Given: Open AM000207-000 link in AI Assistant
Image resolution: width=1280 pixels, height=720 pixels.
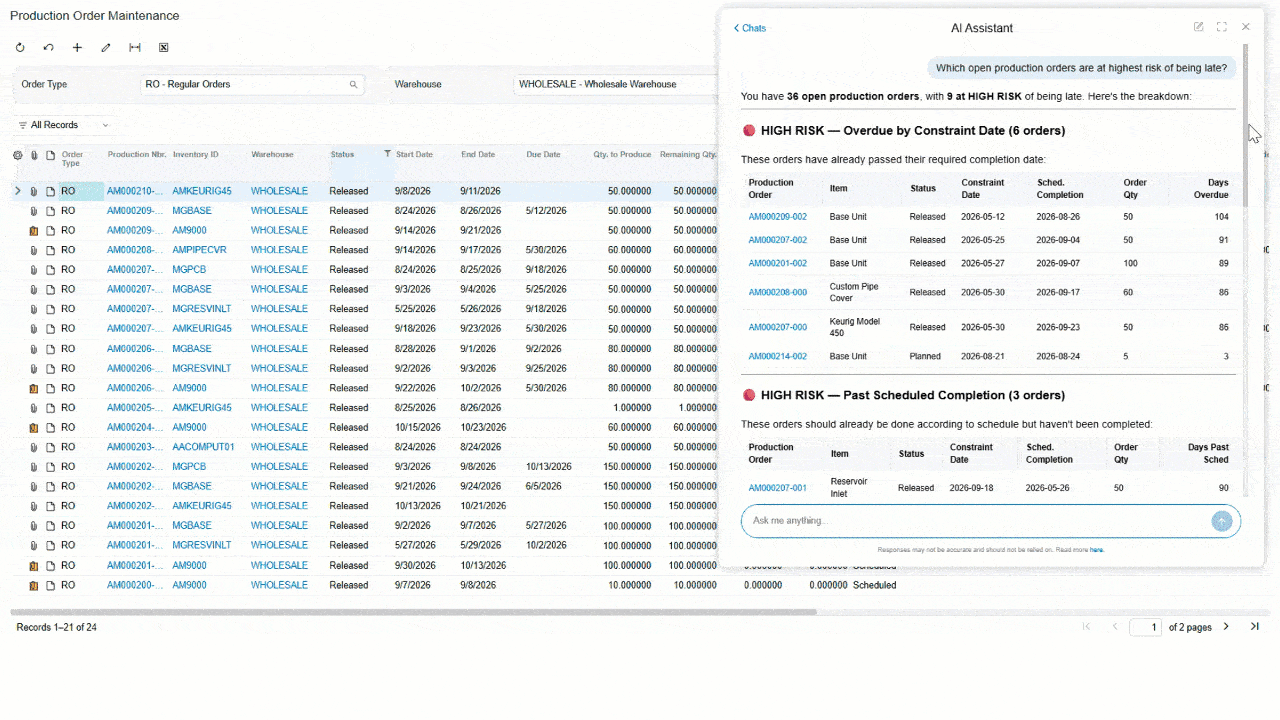Looking at the screenshot, I should (777, 327).
